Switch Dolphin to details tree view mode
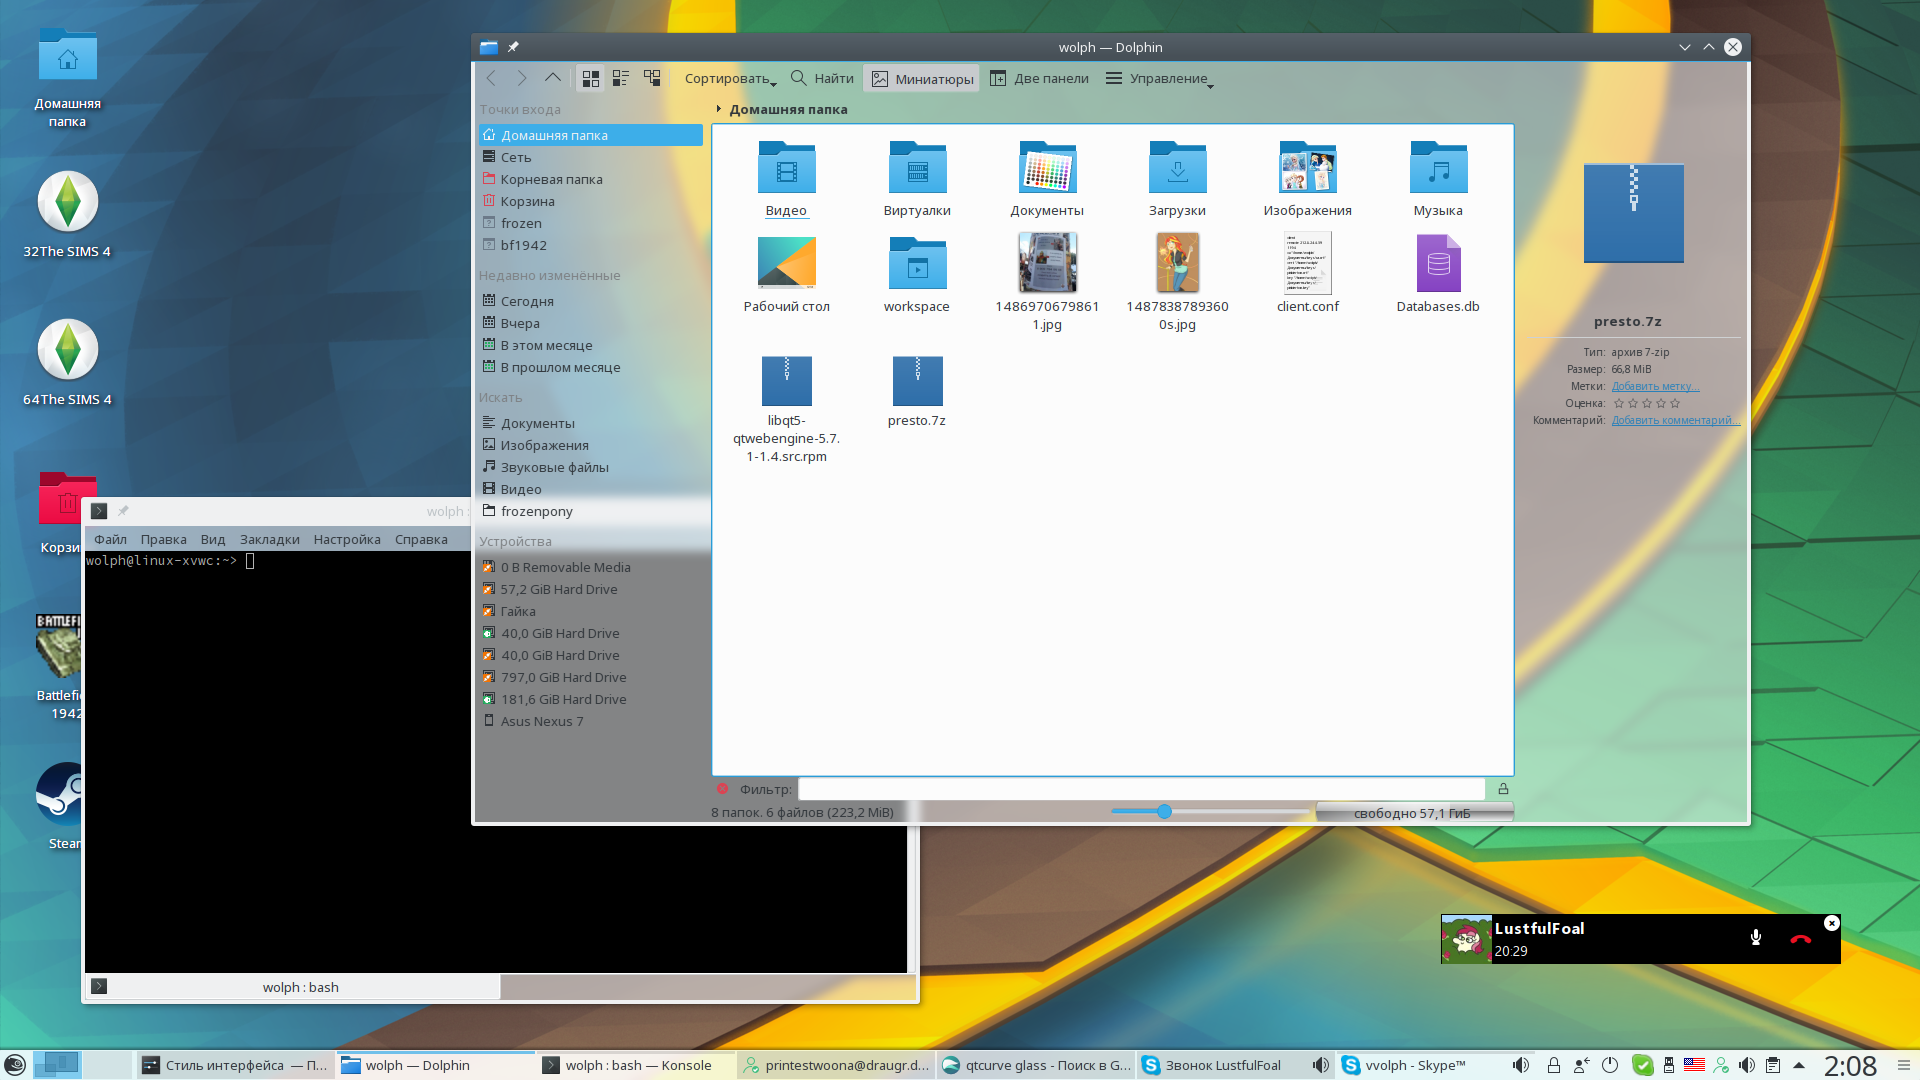This screenshot has width=1920, height=1080. tap(652, 78)
